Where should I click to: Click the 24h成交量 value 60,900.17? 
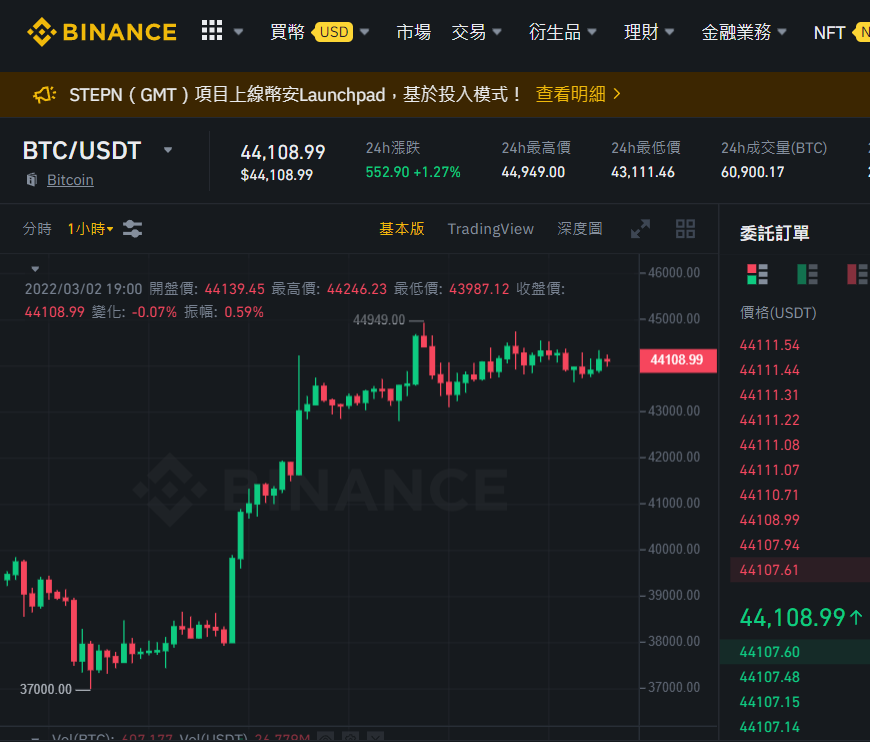tap(752, 172)
